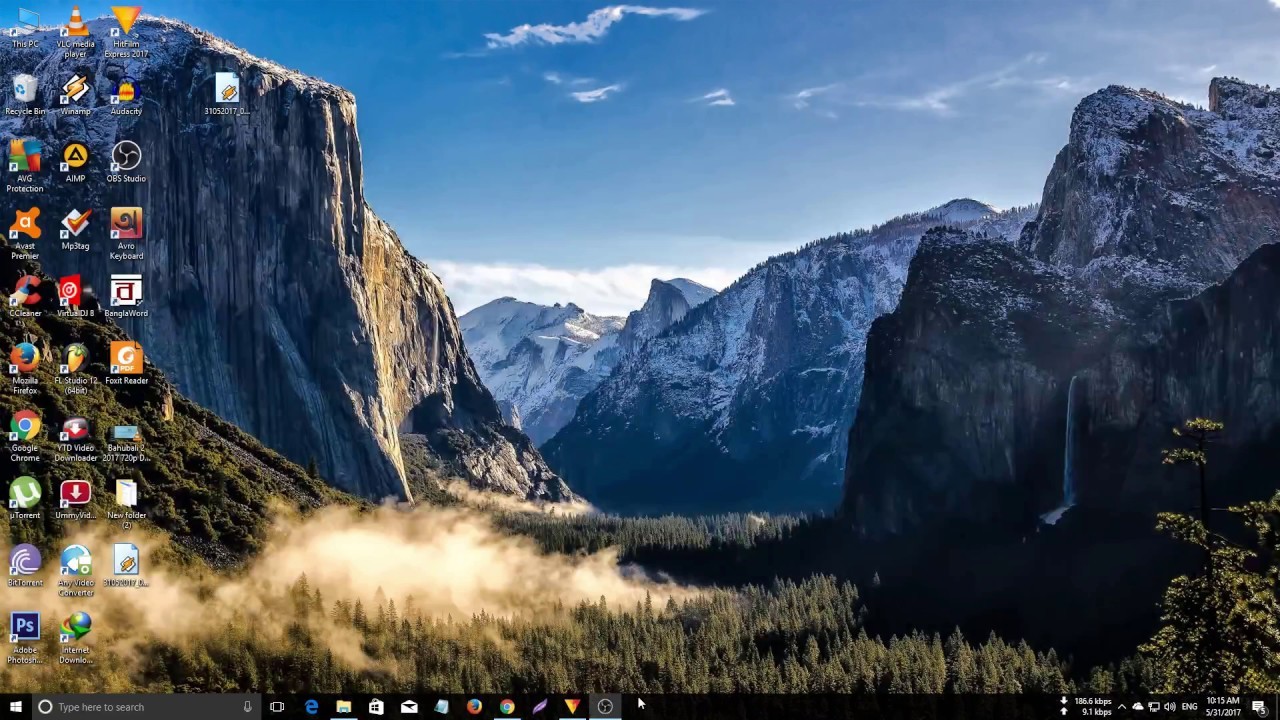Select the FL Studio 12 desktop icon
This screenshot has width=1280, height=720.
tap(75, 359)
